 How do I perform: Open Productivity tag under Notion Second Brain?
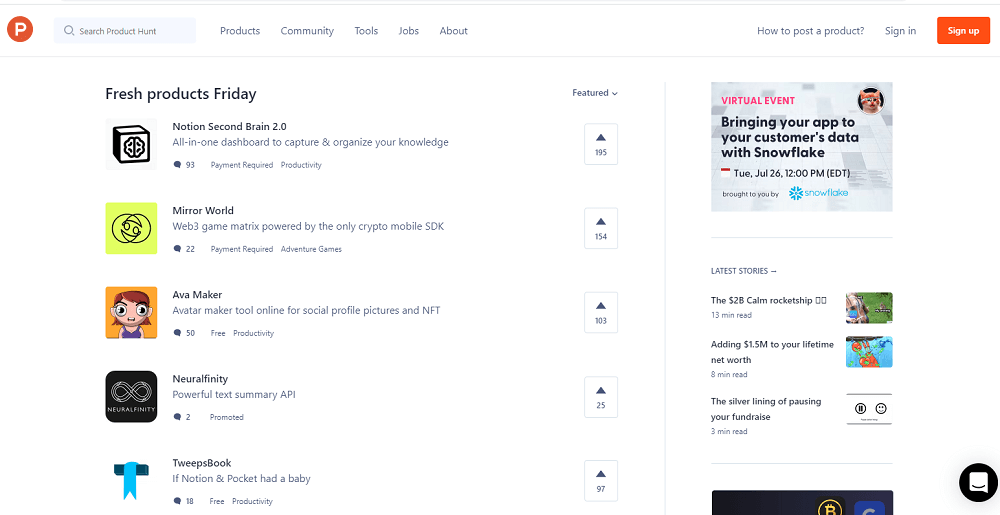(x=301, y=165)
